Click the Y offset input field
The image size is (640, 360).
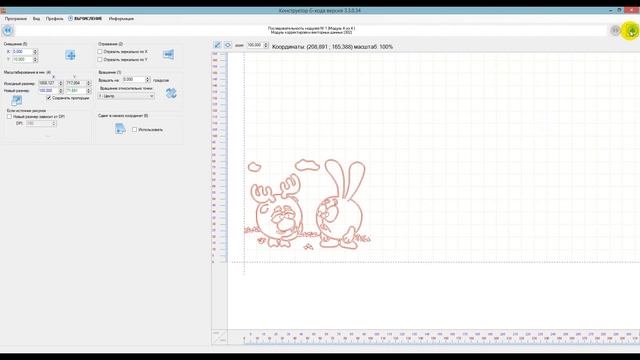(x=22, y=60)
